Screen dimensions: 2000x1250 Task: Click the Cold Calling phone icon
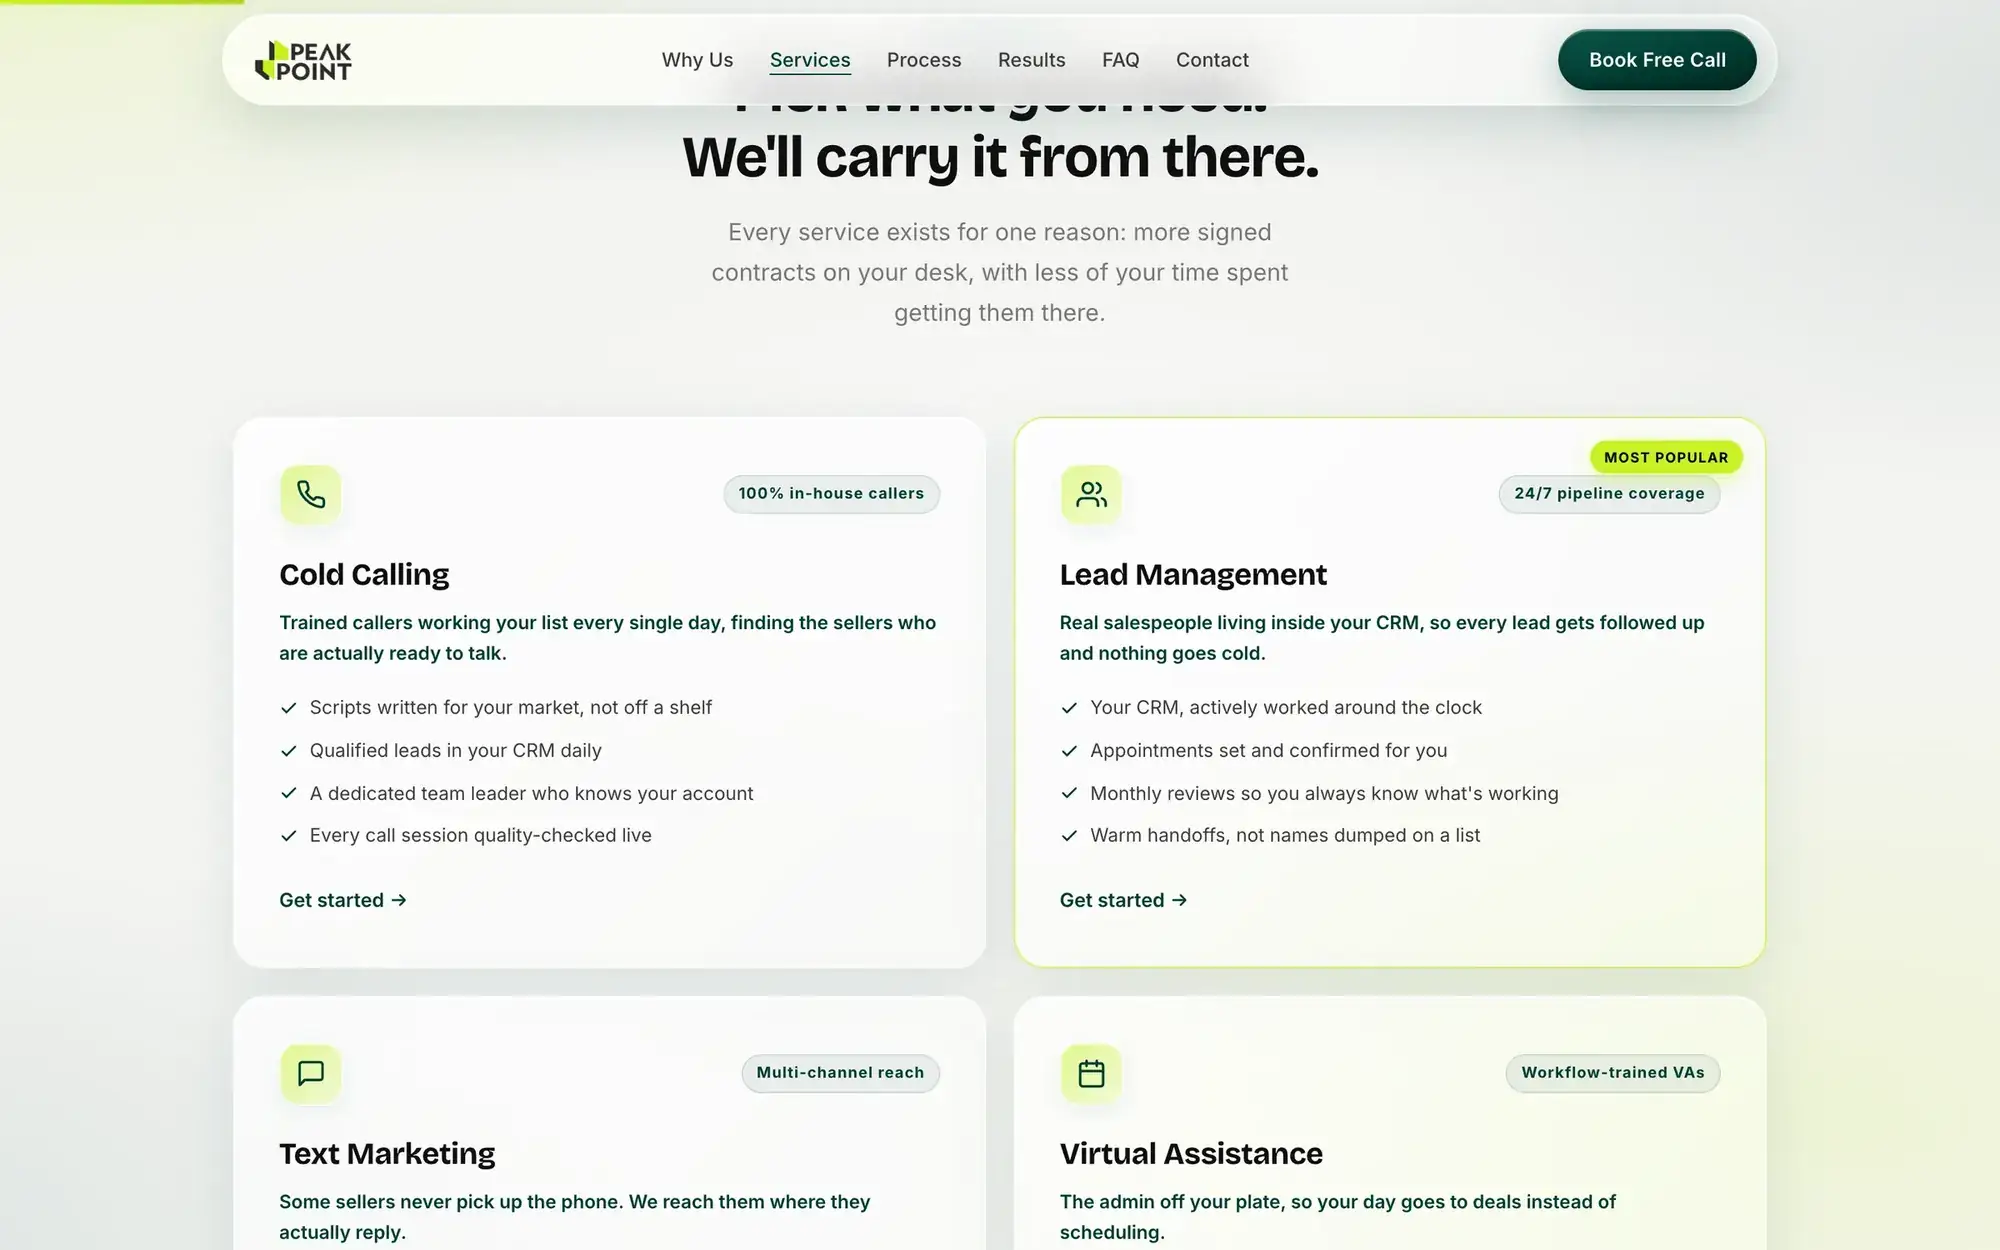click(x=311, y=495)
